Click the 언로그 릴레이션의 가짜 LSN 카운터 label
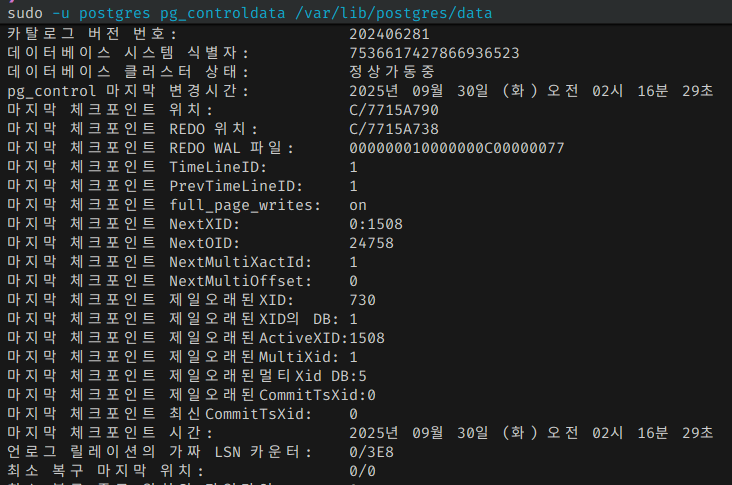Image resolution: width=732 pixels, height=485 pixels. (x=159, y=452)
